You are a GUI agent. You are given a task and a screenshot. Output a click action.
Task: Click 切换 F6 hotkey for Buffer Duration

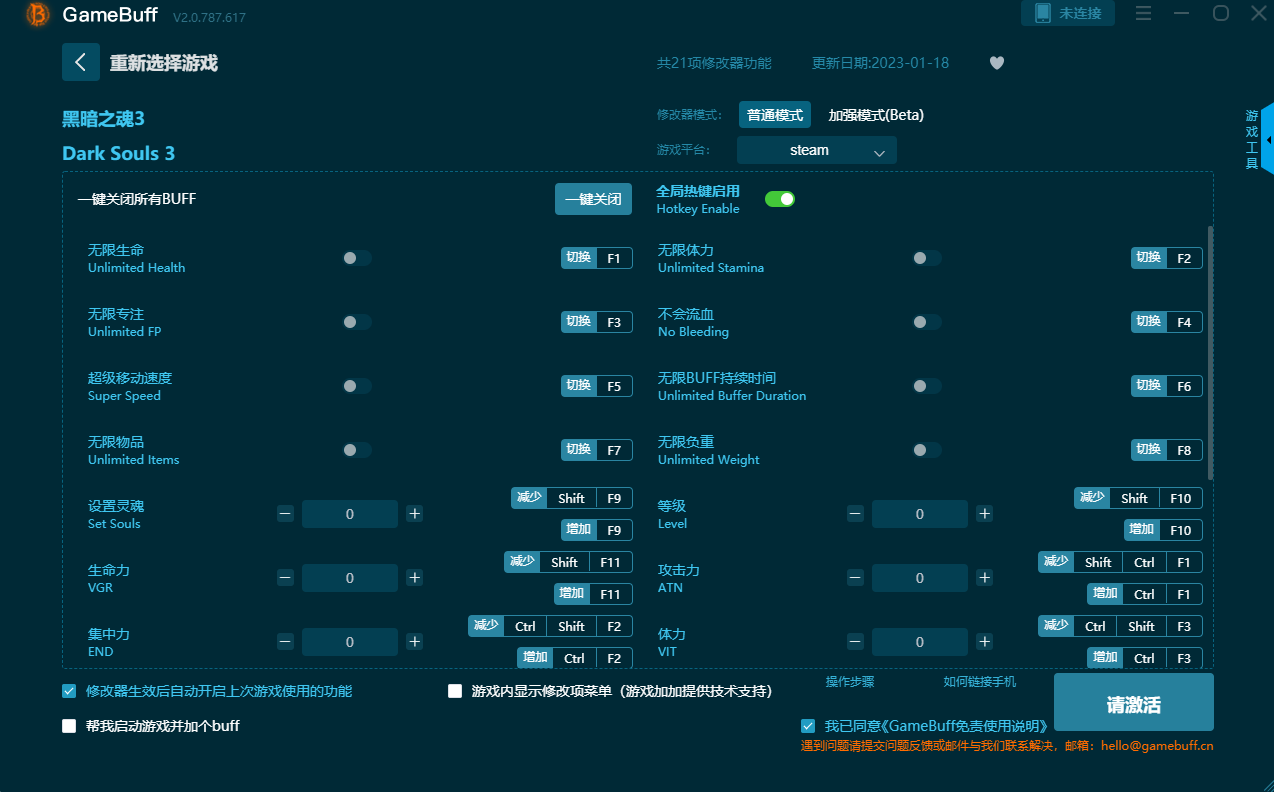pyautogui.click(x=1167, y=386)
